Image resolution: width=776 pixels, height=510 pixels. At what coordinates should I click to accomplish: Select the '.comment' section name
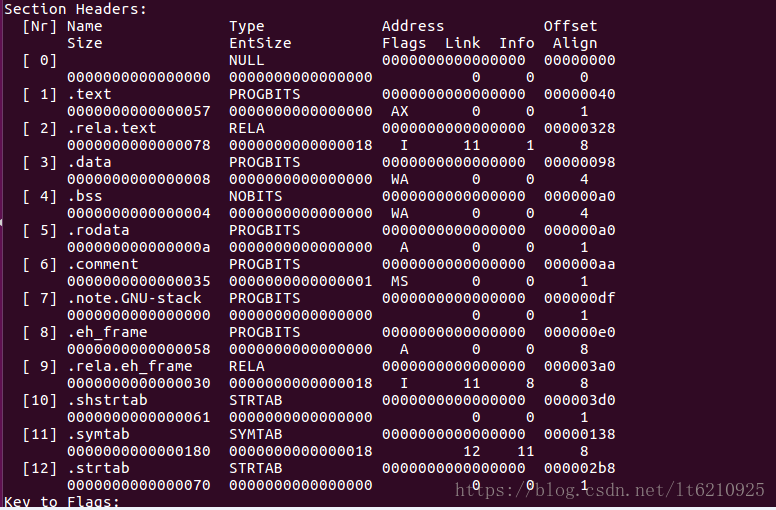click(102, 264)
